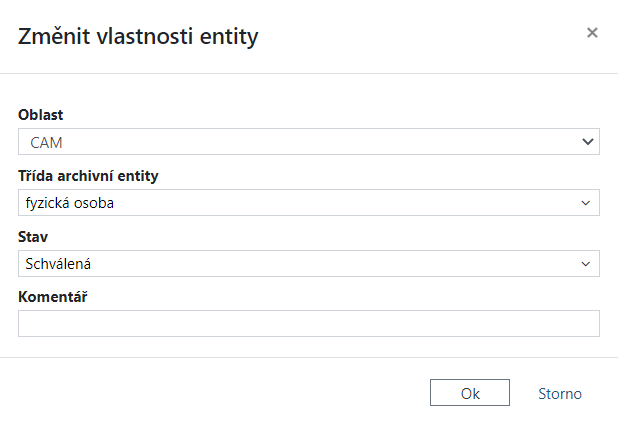Screen dimensions: 618x423
Task: Click the Oblast field label
Action: [41, 115]
